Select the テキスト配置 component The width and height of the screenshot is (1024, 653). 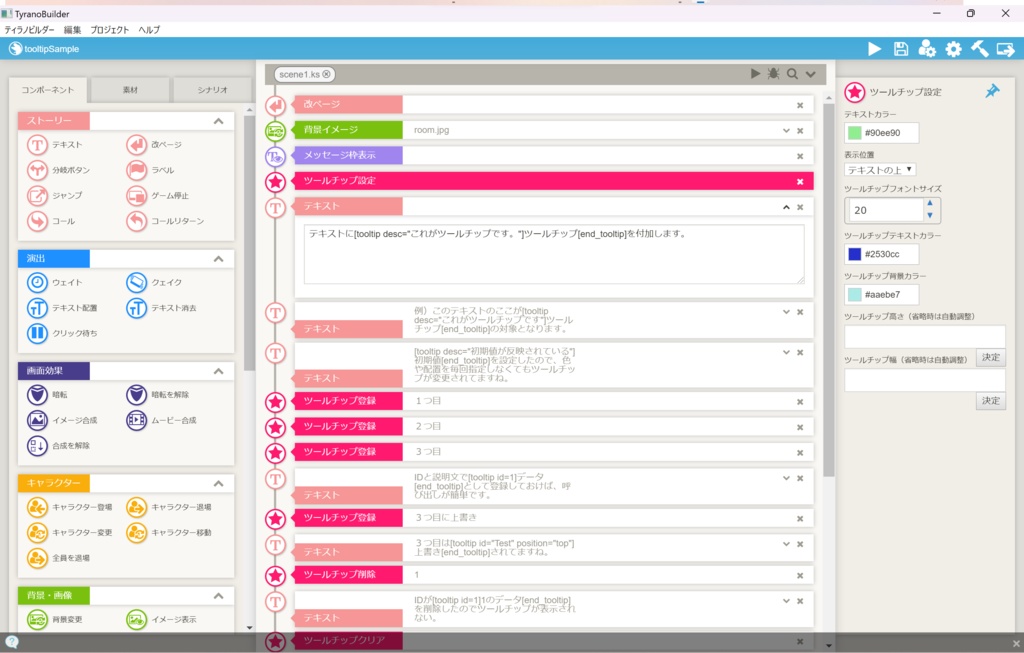(x=62, y=308)
